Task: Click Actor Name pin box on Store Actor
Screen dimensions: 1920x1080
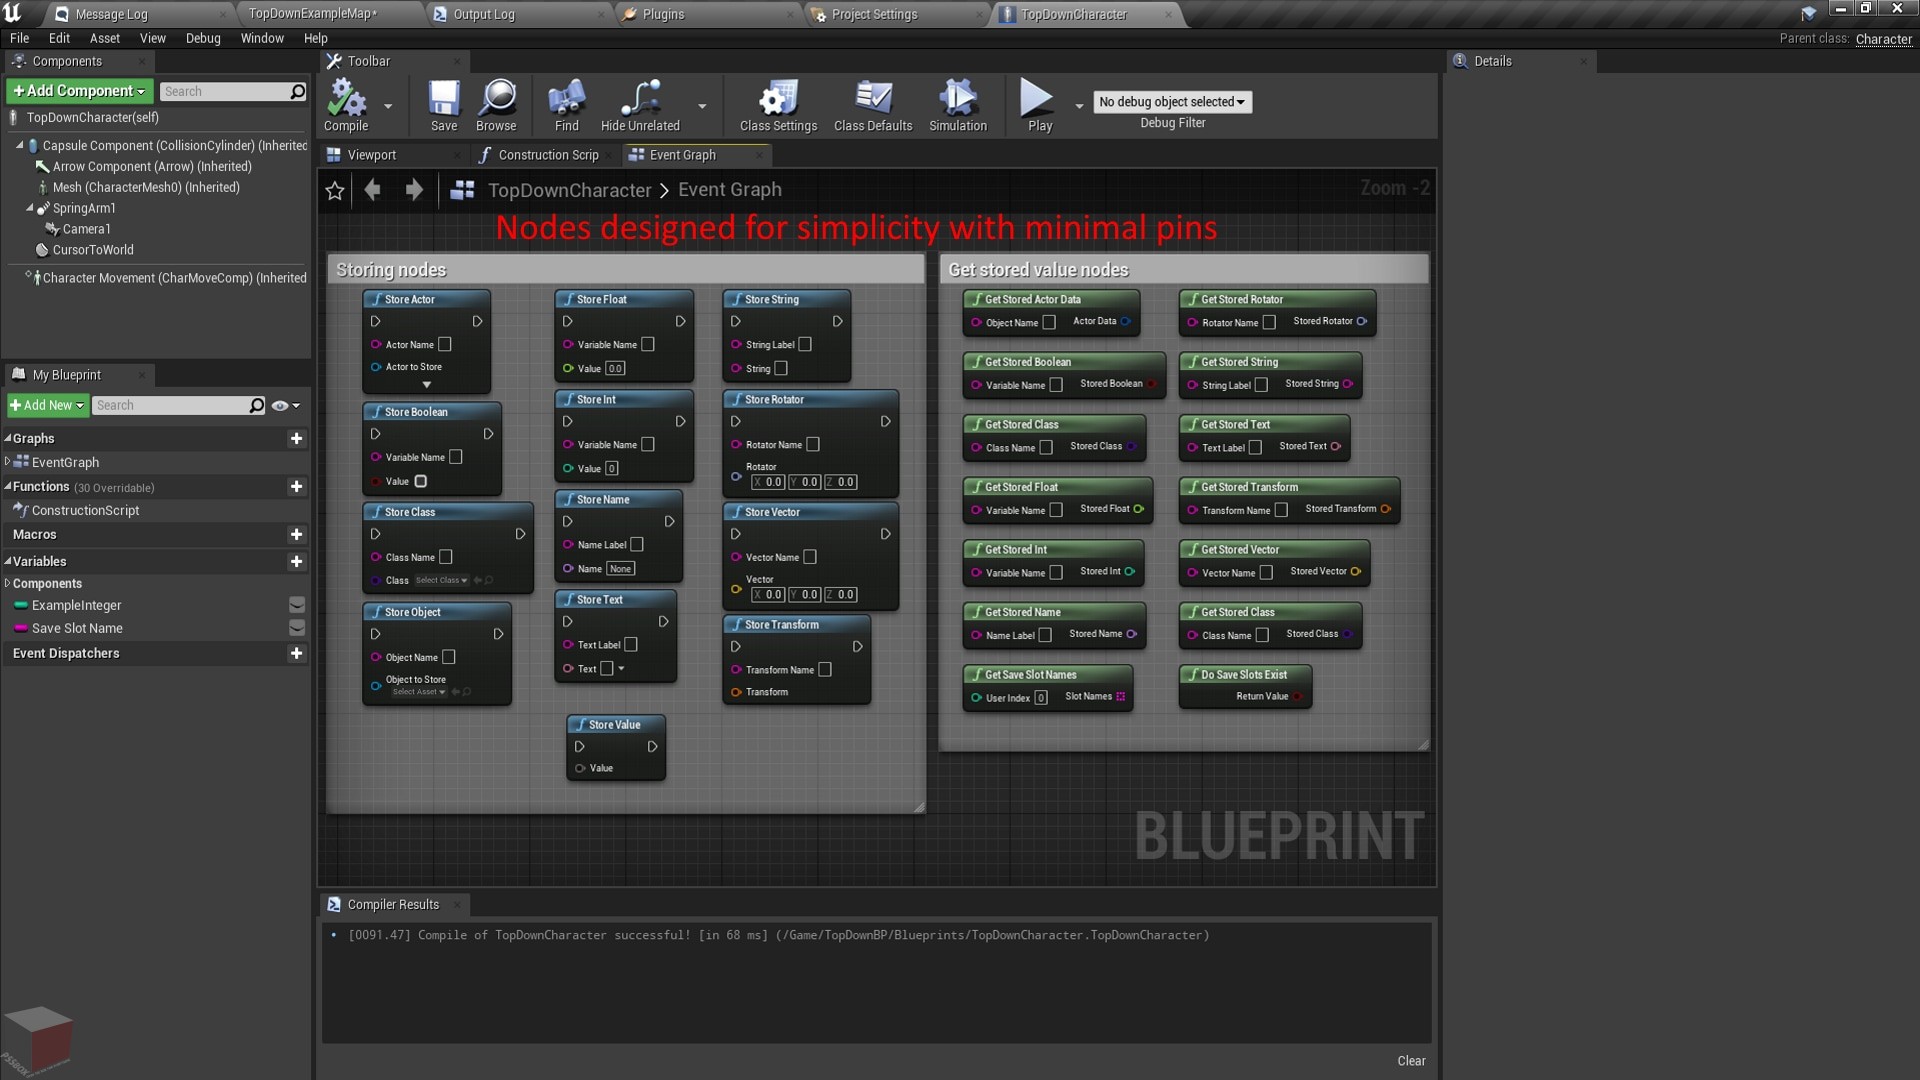Action: (445, 344)
